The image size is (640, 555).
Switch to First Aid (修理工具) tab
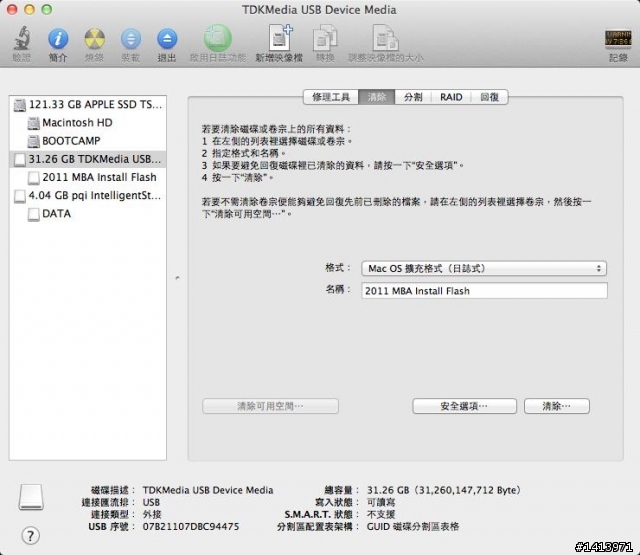coord(331,97)
